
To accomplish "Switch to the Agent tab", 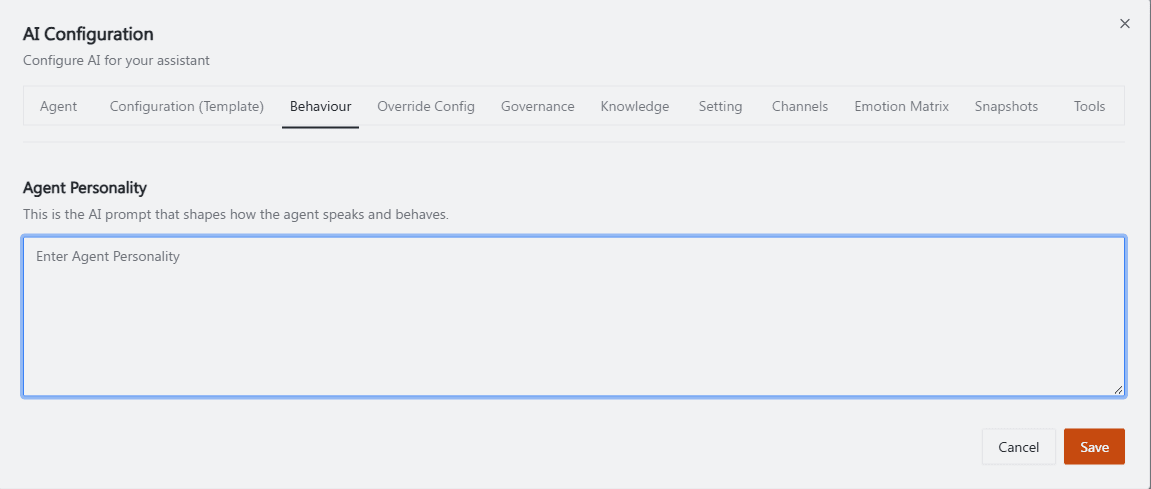I will 58,106.
